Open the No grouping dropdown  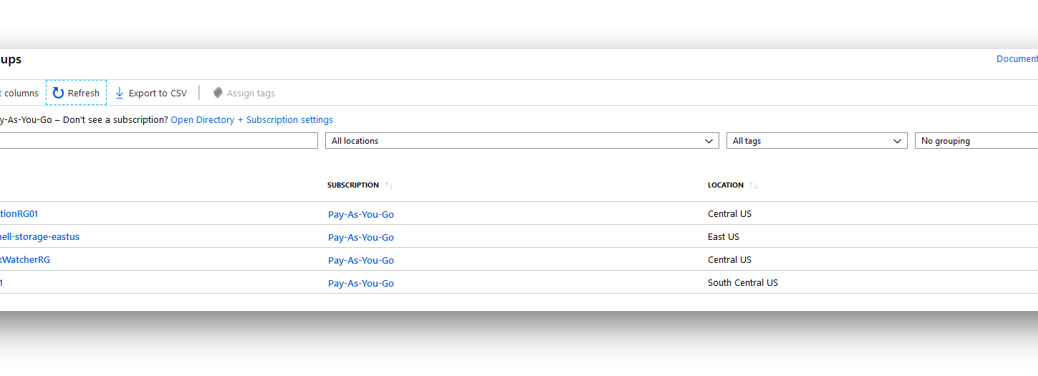click(976, 140)
